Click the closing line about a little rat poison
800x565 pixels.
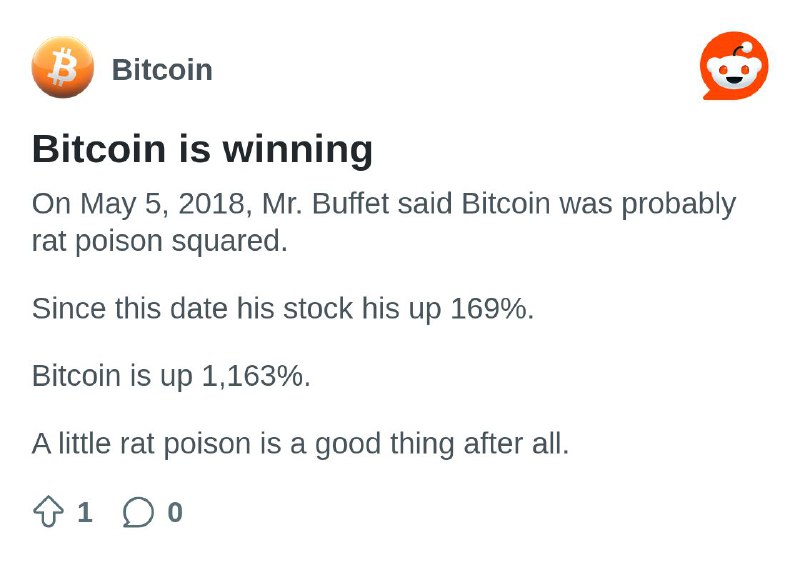[300, 444]
